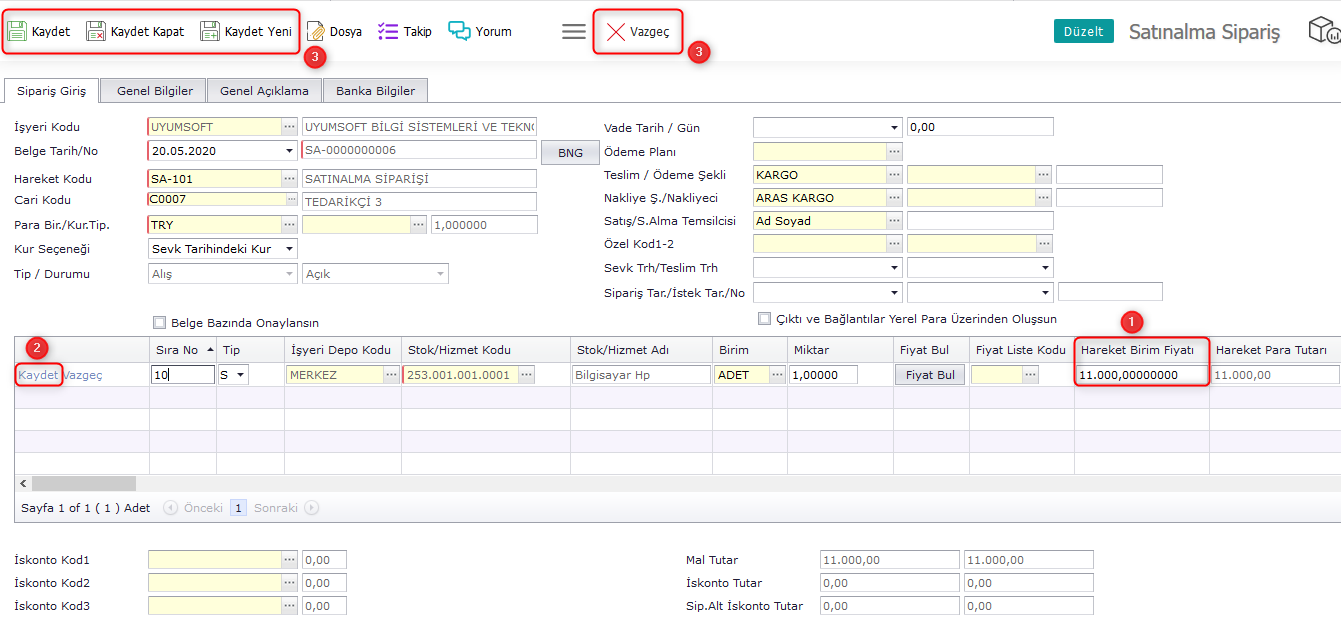Click the BNG button
The width and height of the screenshot is (1341, 619).
570,152
